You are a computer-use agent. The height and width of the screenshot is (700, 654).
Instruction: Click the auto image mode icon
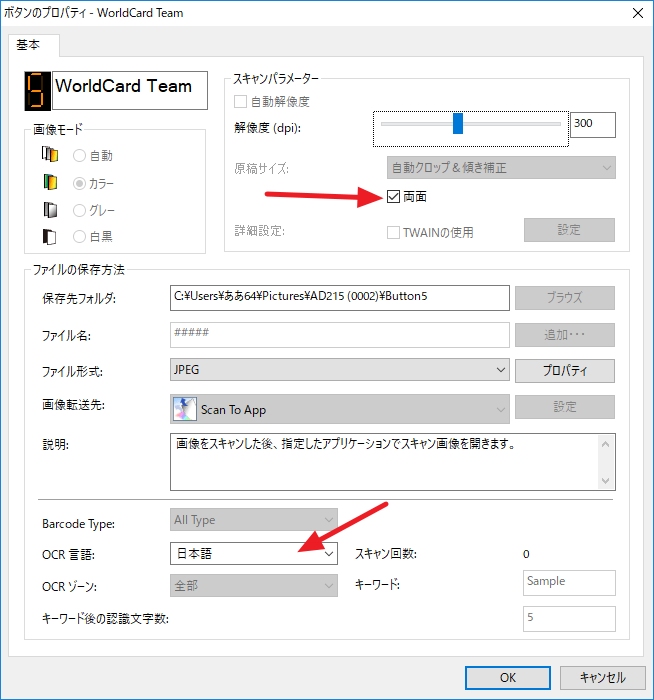coord(50,155)
